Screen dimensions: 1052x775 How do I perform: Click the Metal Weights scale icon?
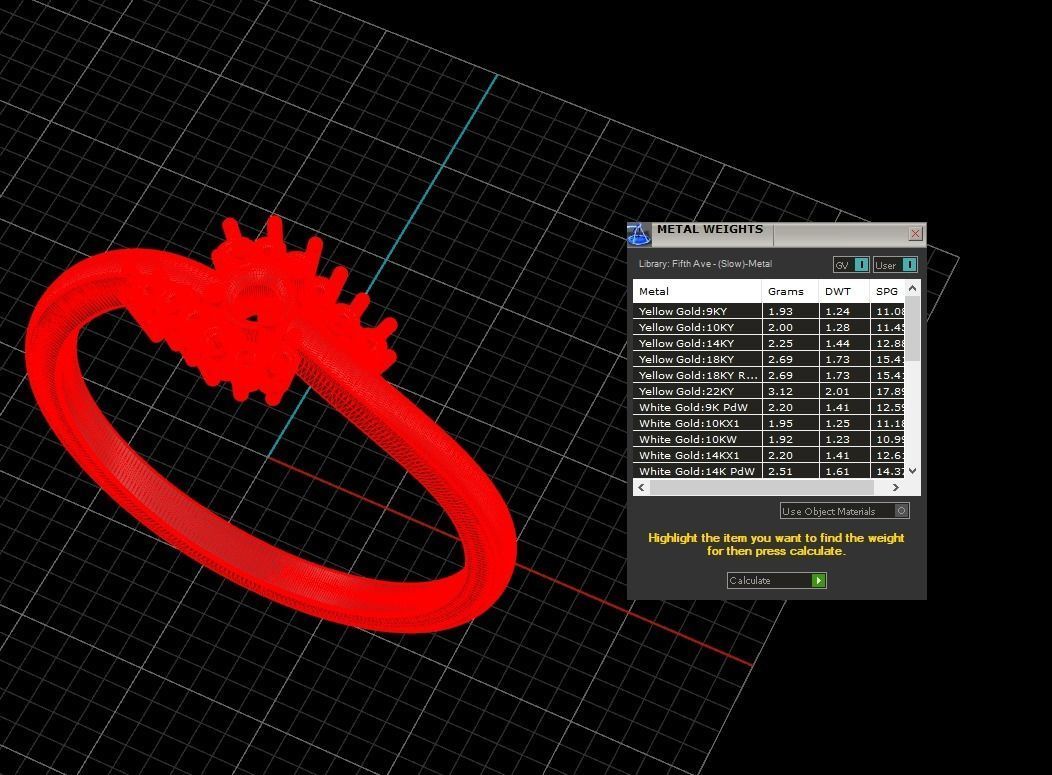point(638,234)
